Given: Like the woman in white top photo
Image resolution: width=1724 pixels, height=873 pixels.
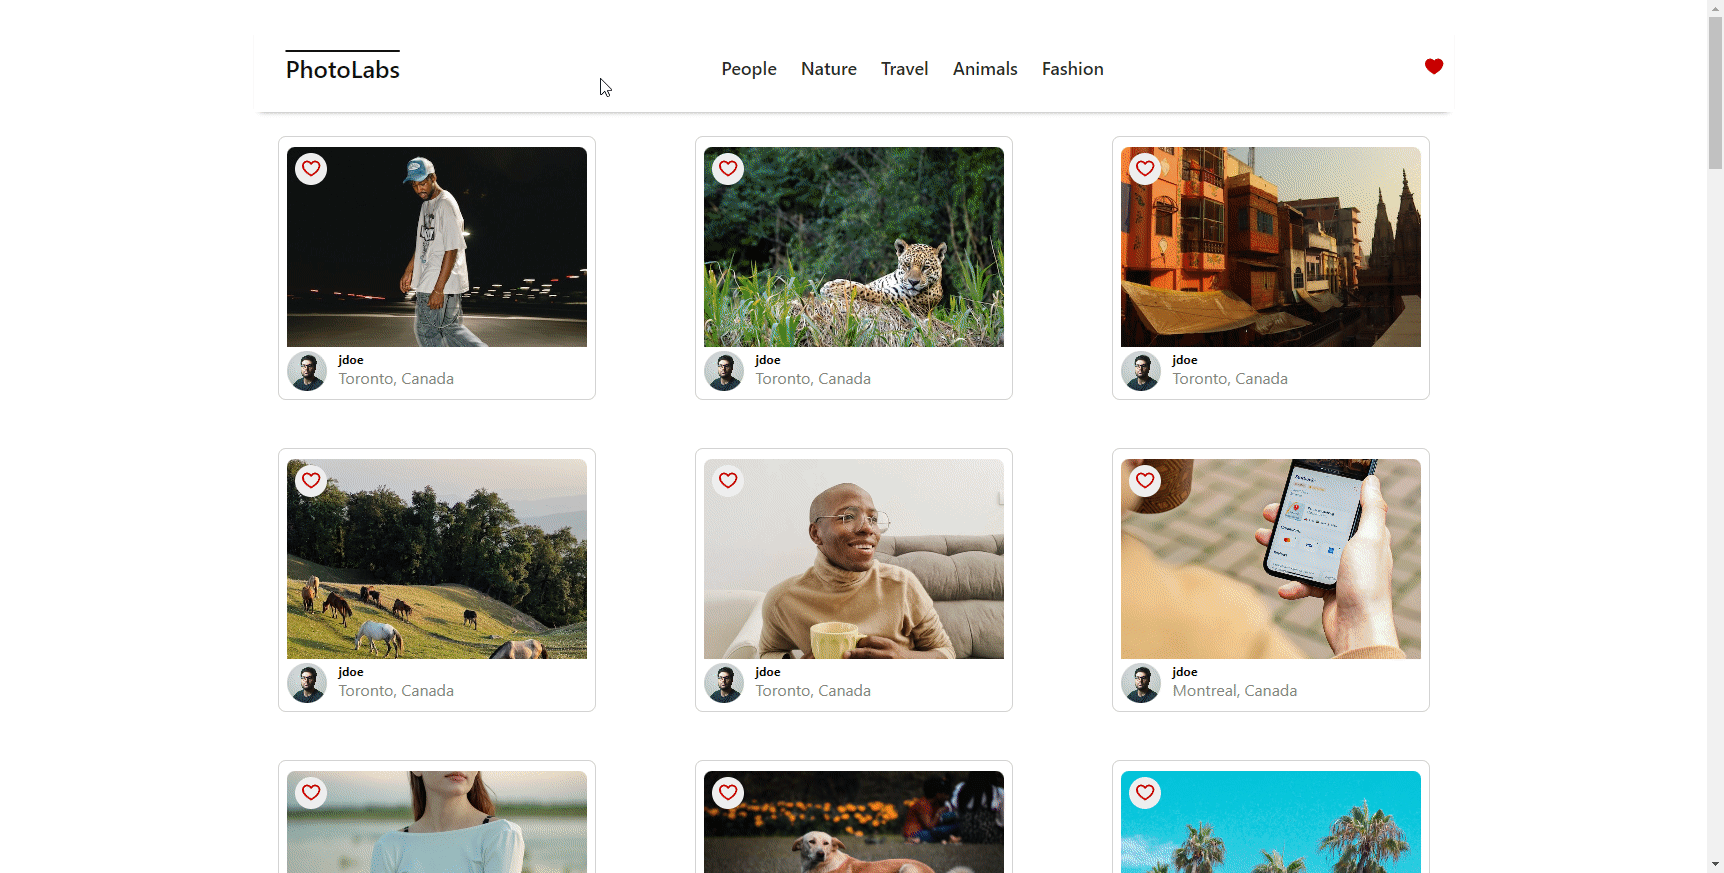Looking at the screenshot, I should [311, 793].
